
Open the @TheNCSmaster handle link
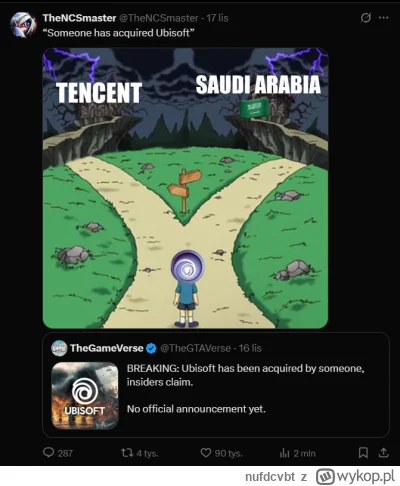click(x=159, y=18)
